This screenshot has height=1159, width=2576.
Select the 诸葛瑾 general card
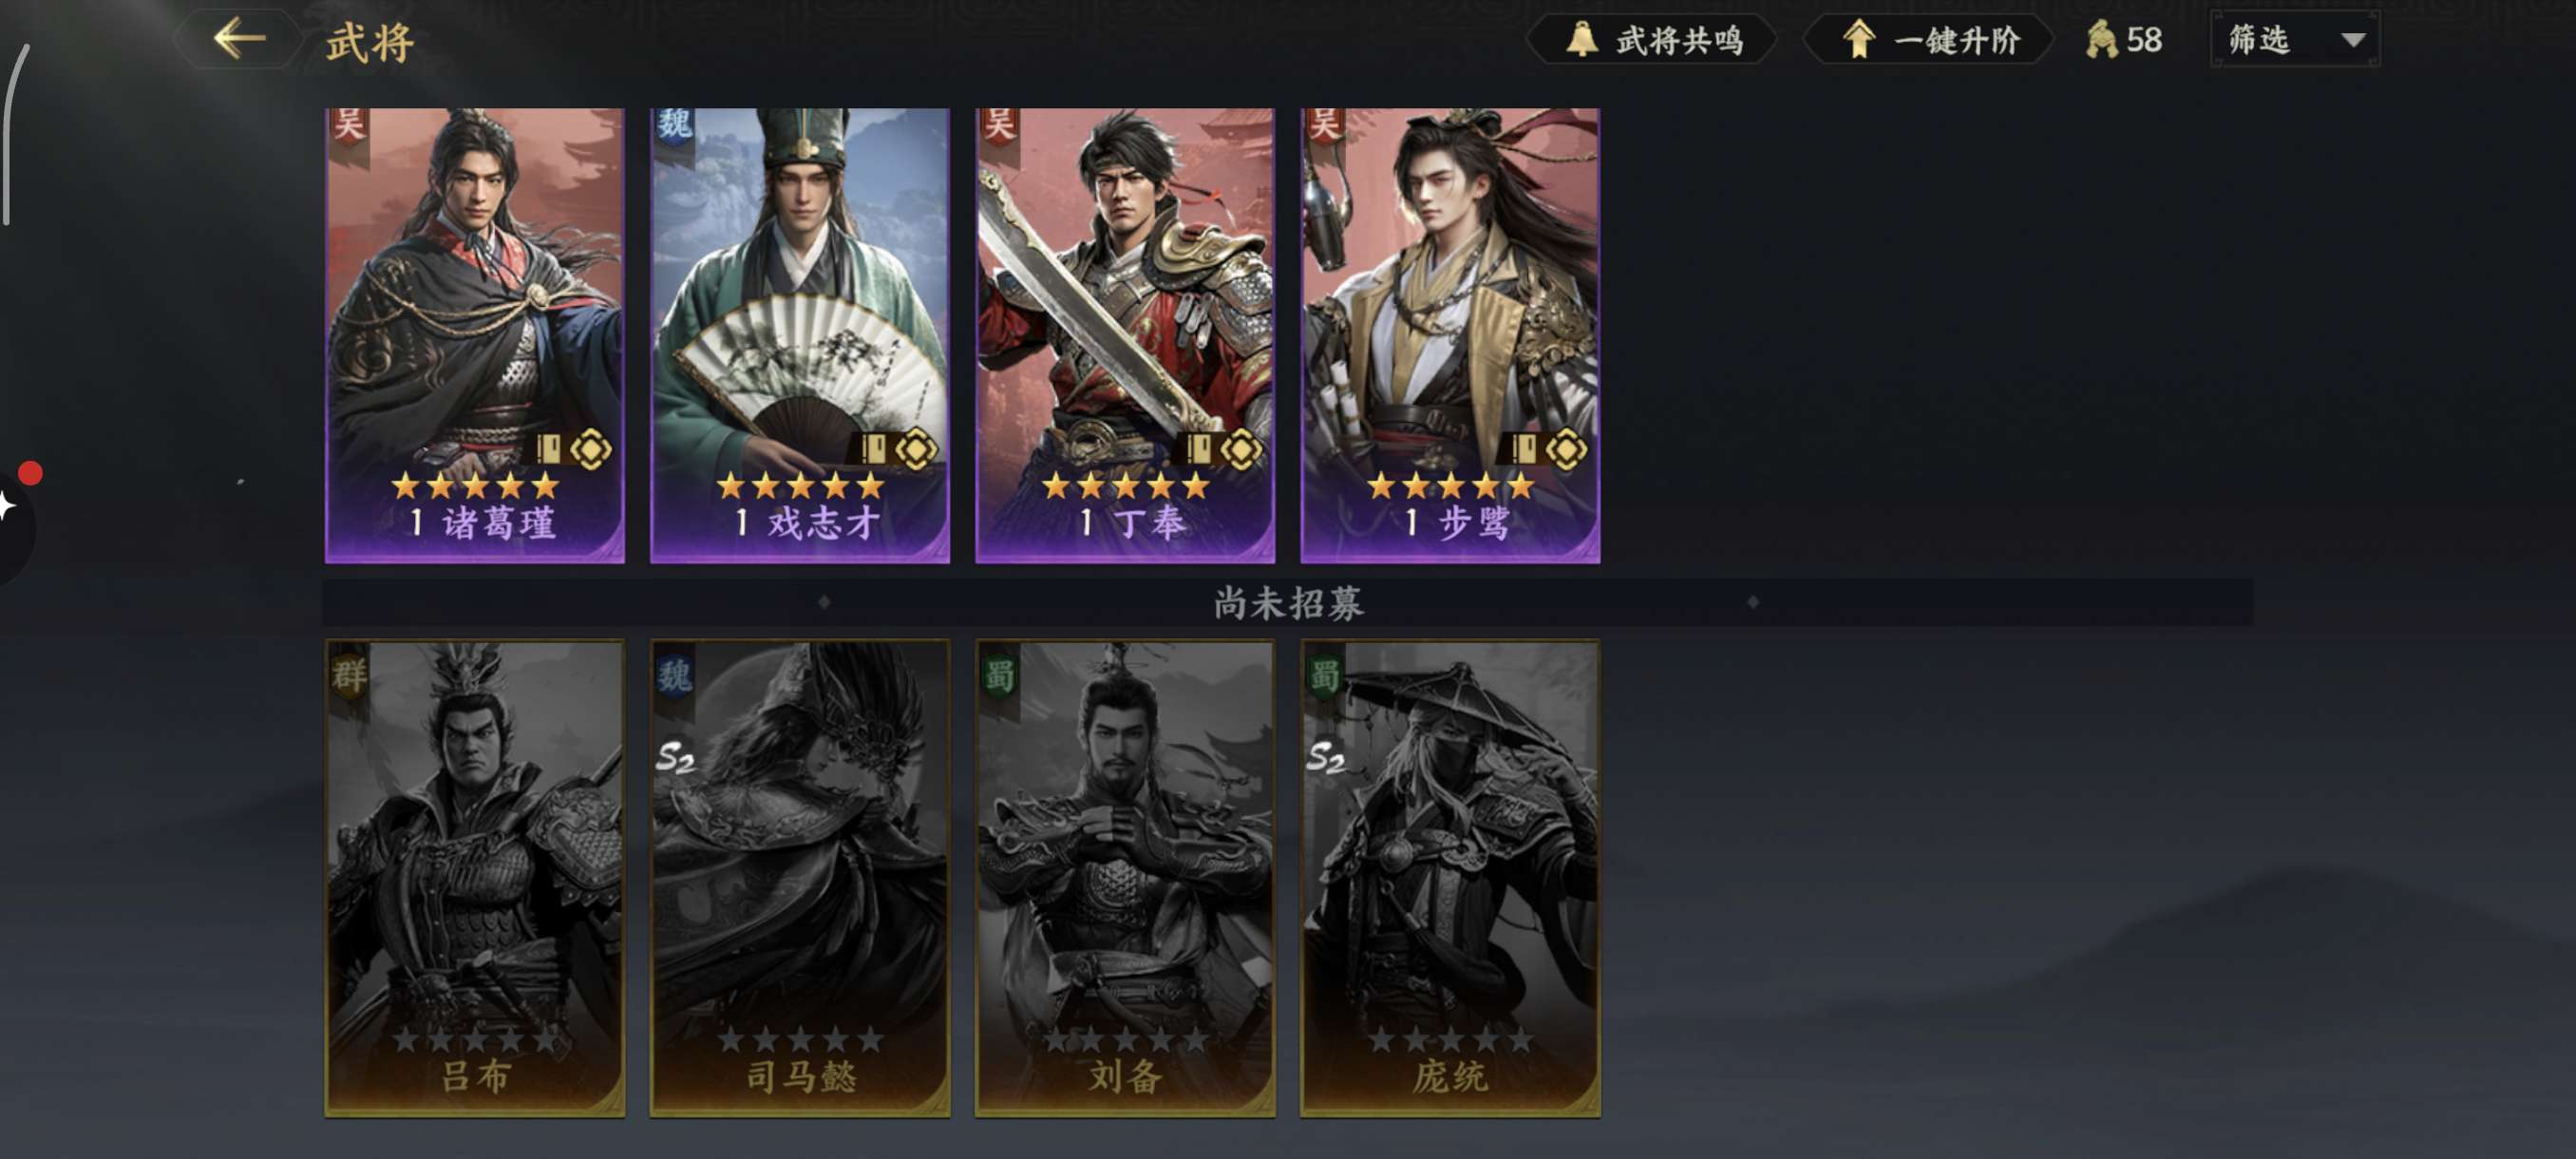[475, 335]
